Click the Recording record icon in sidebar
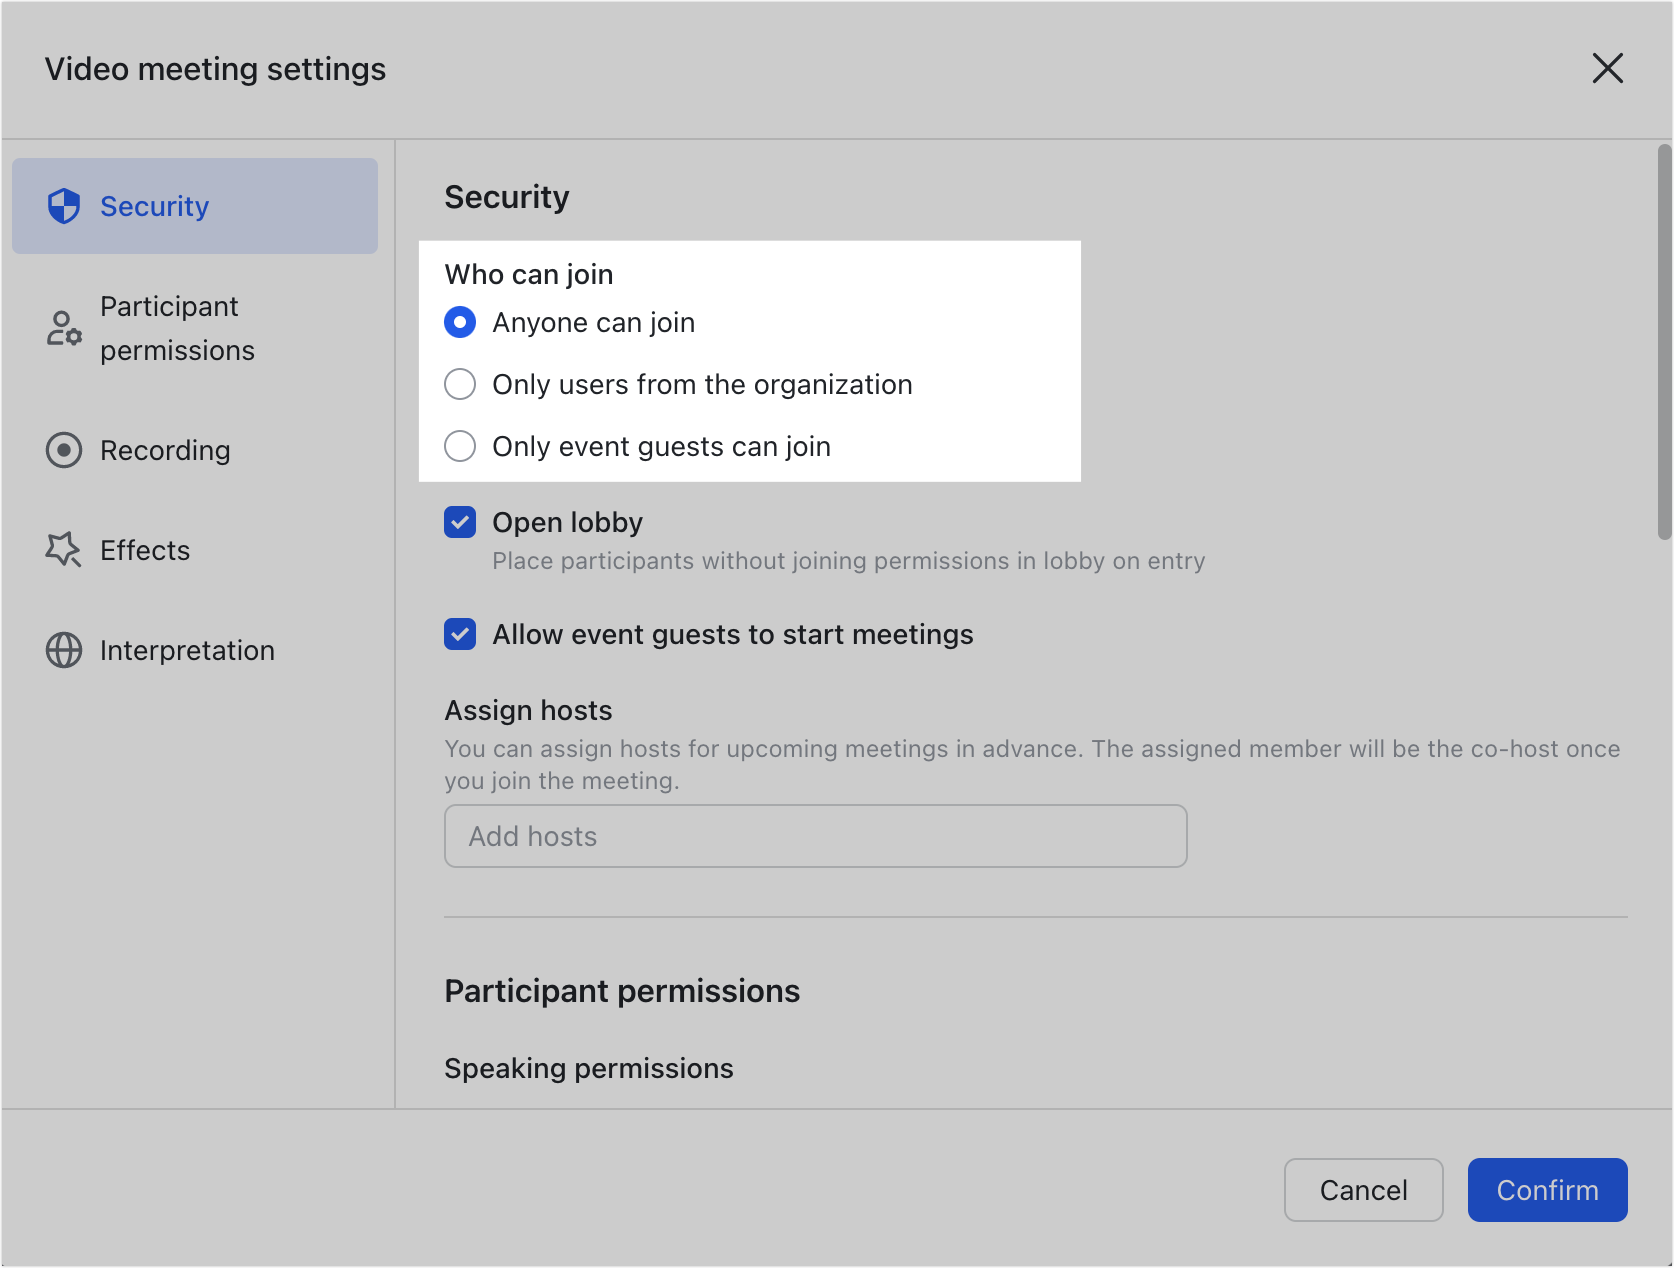 (64, 450)
